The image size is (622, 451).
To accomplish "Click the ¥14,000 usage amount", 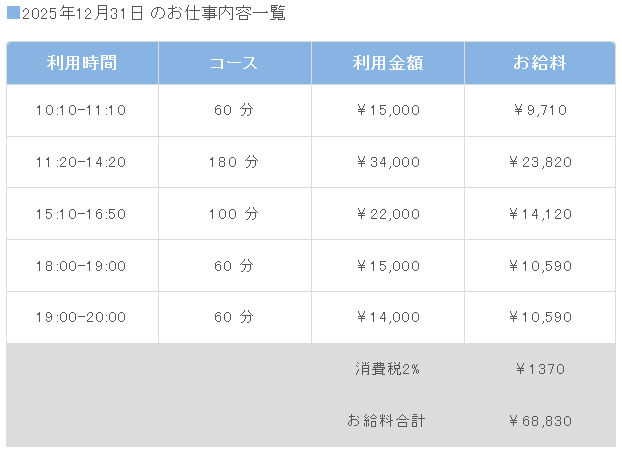I will (388, 318).
